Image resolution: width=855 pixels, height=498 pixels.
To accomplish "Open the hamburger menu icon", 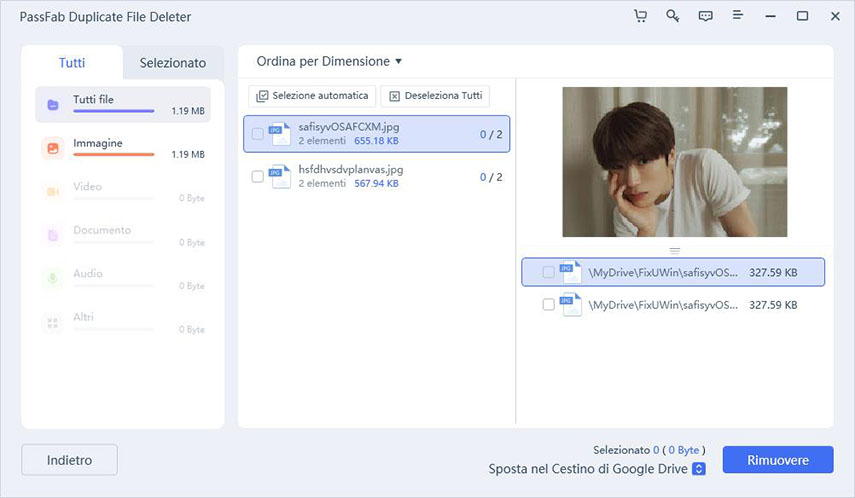I will (x=738, y=17).
